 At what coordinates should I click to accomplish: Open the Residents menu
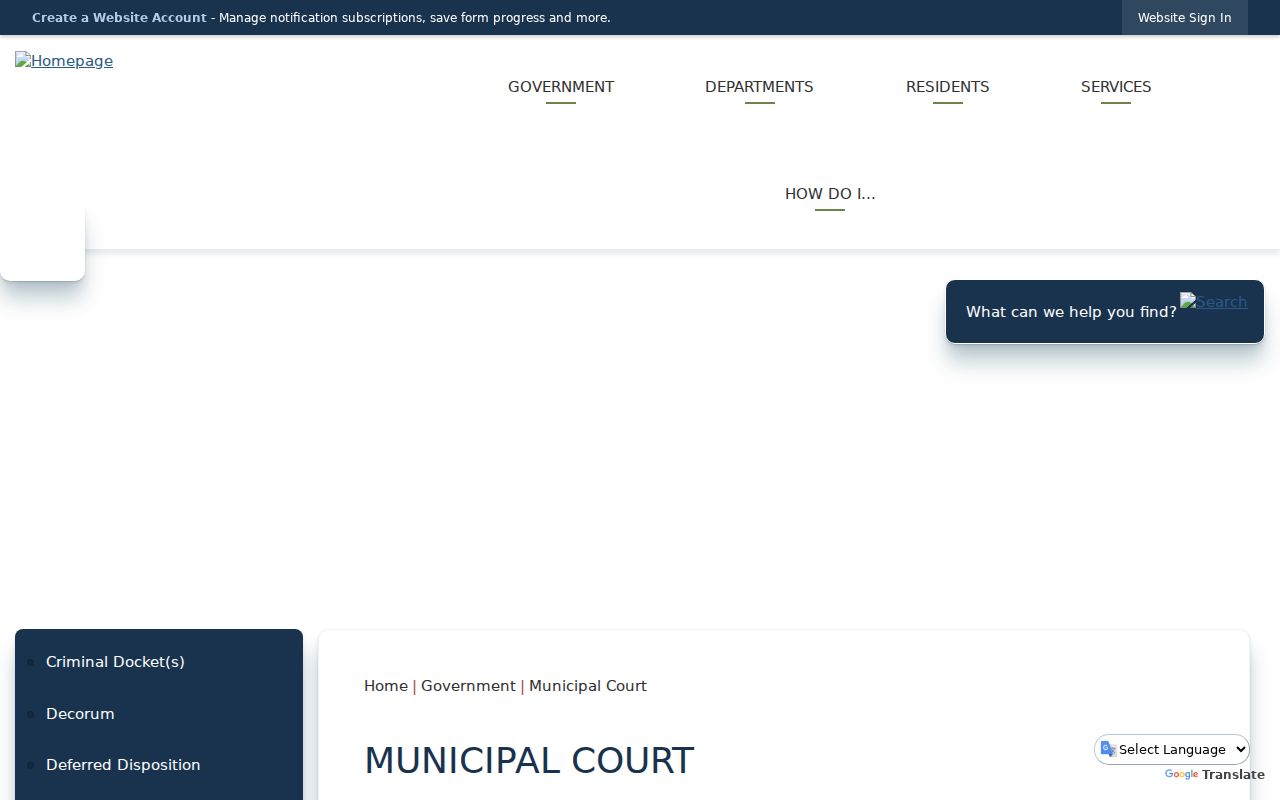[948, 87]
